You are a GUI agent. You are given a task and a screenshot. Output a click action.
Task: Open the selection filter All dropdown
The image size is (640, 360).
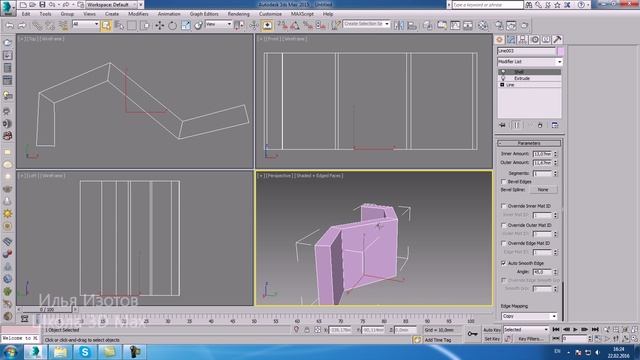tap(85, 24)
